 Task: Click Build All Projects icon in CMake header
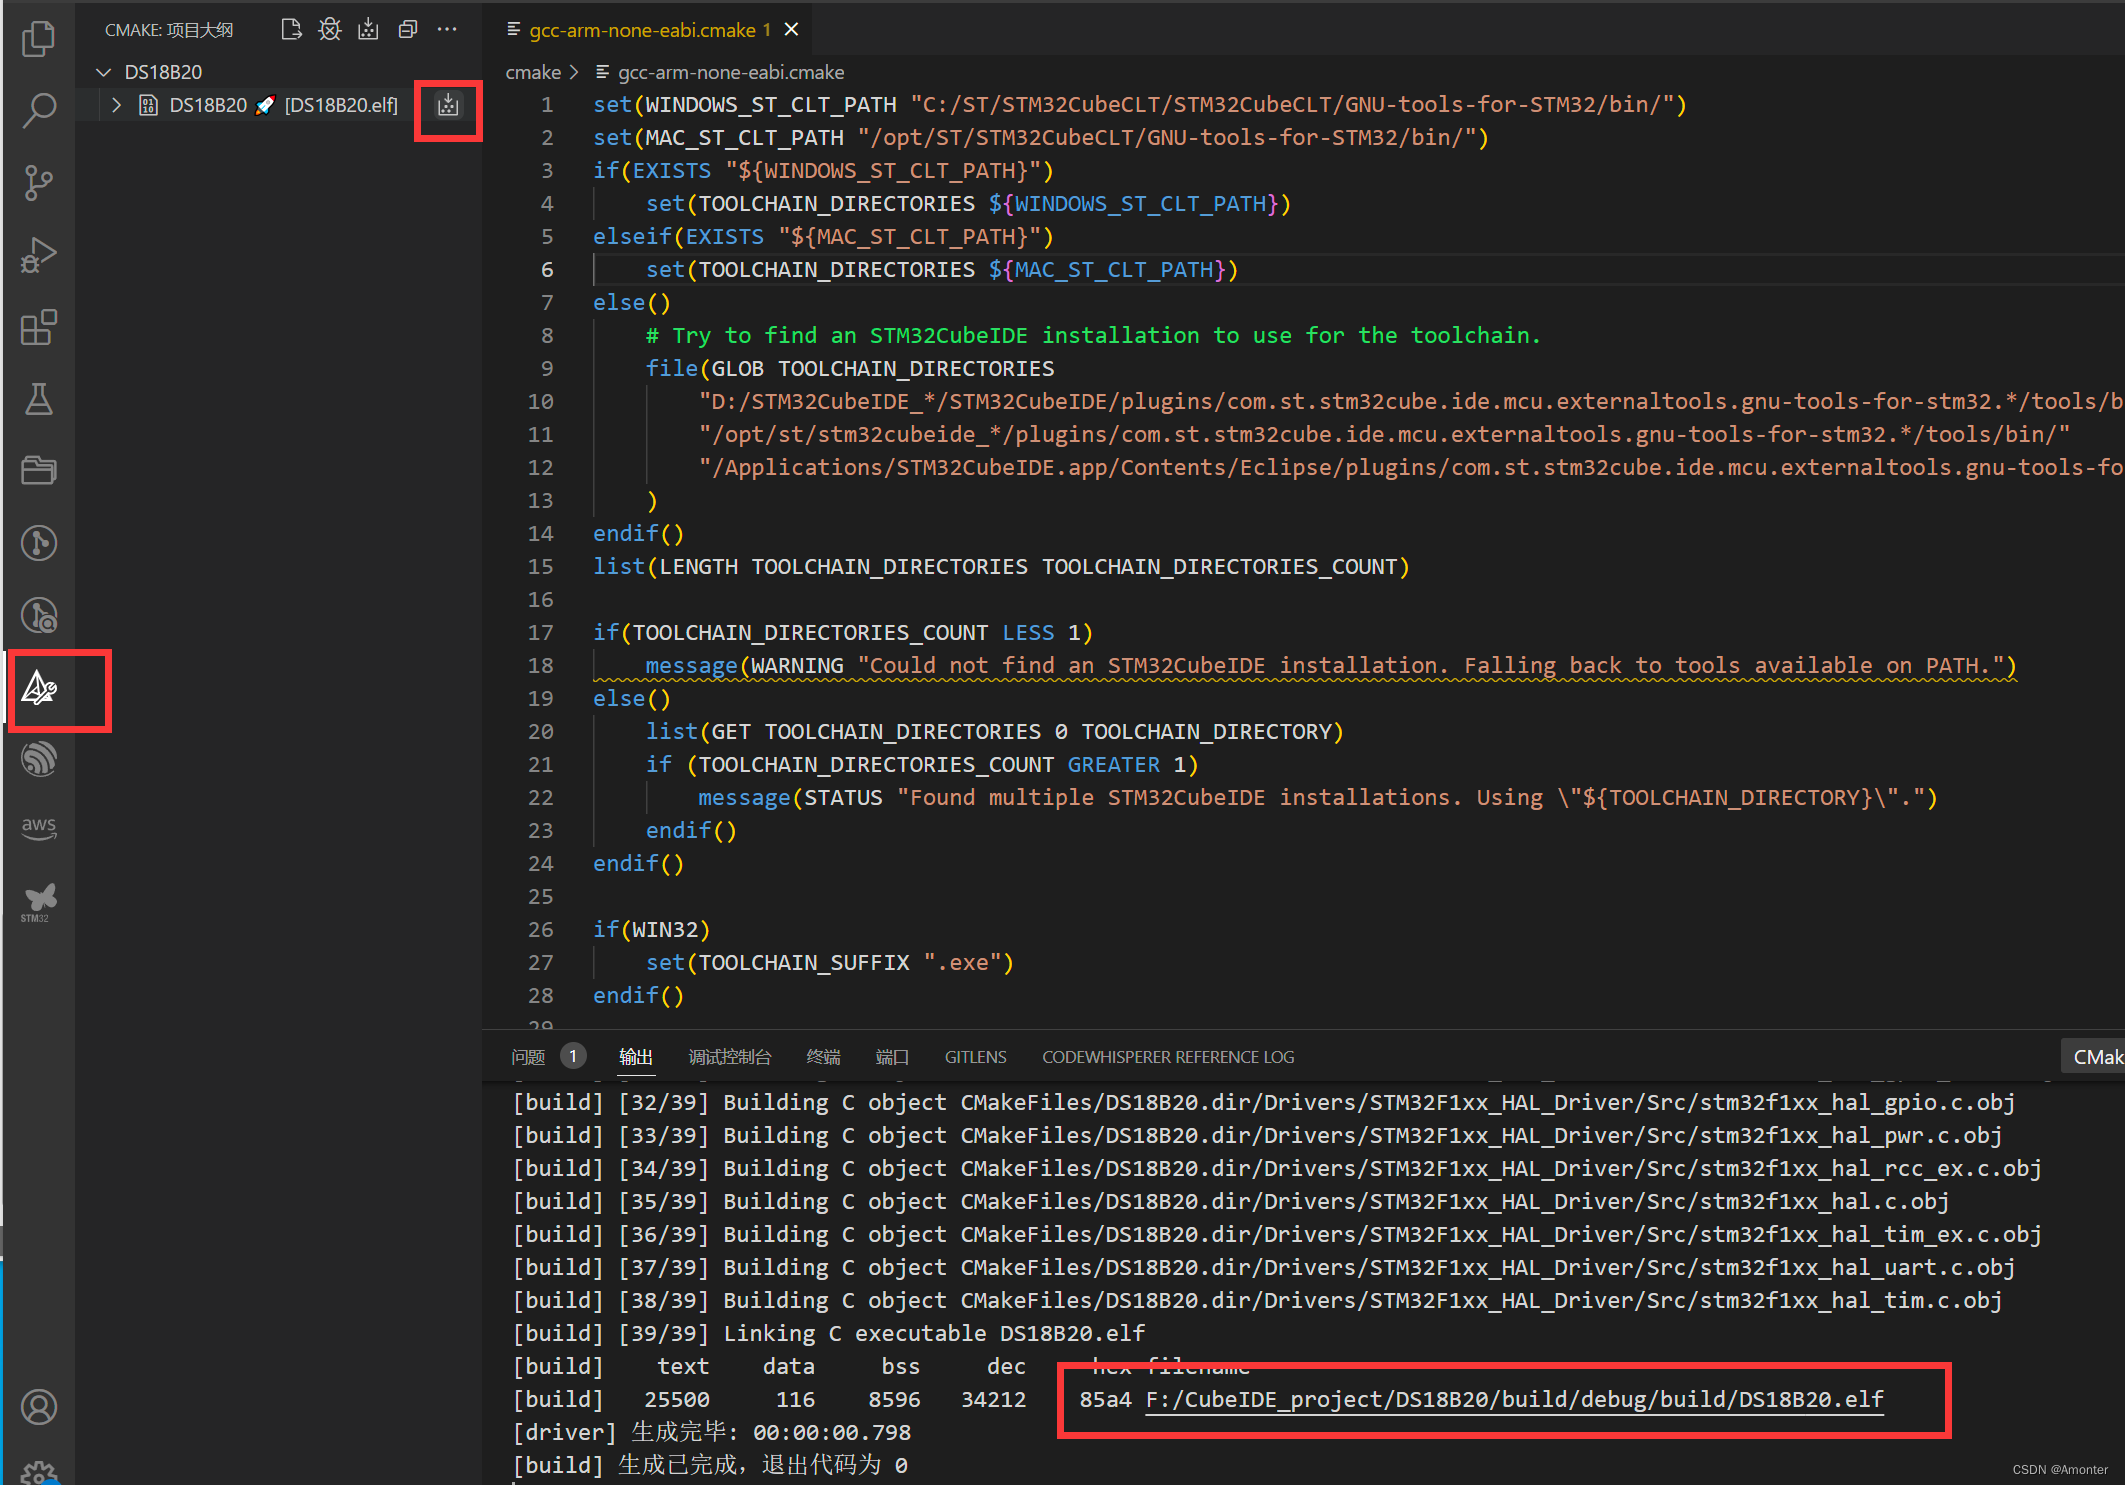click(x=368, y=30)
